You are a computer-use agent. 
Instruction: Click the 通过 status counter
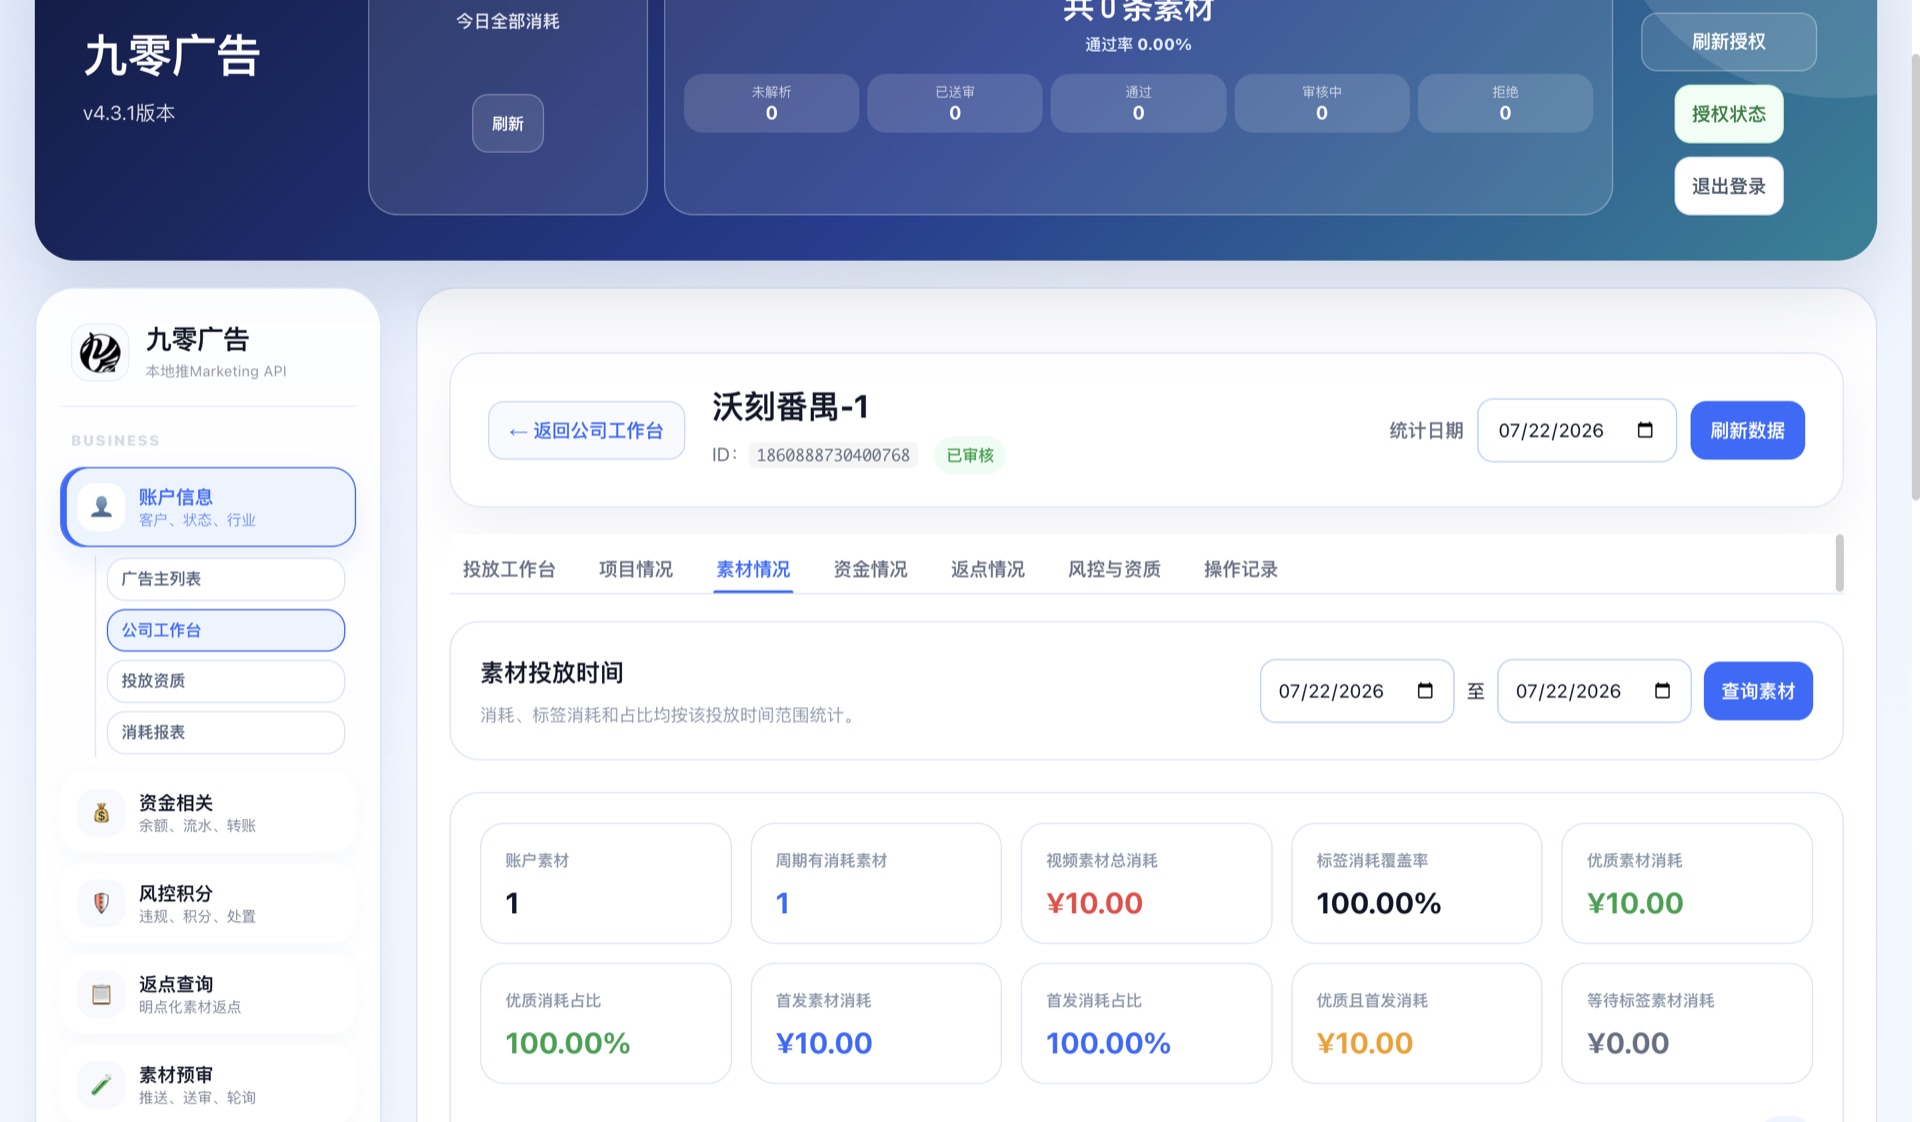1138,103
